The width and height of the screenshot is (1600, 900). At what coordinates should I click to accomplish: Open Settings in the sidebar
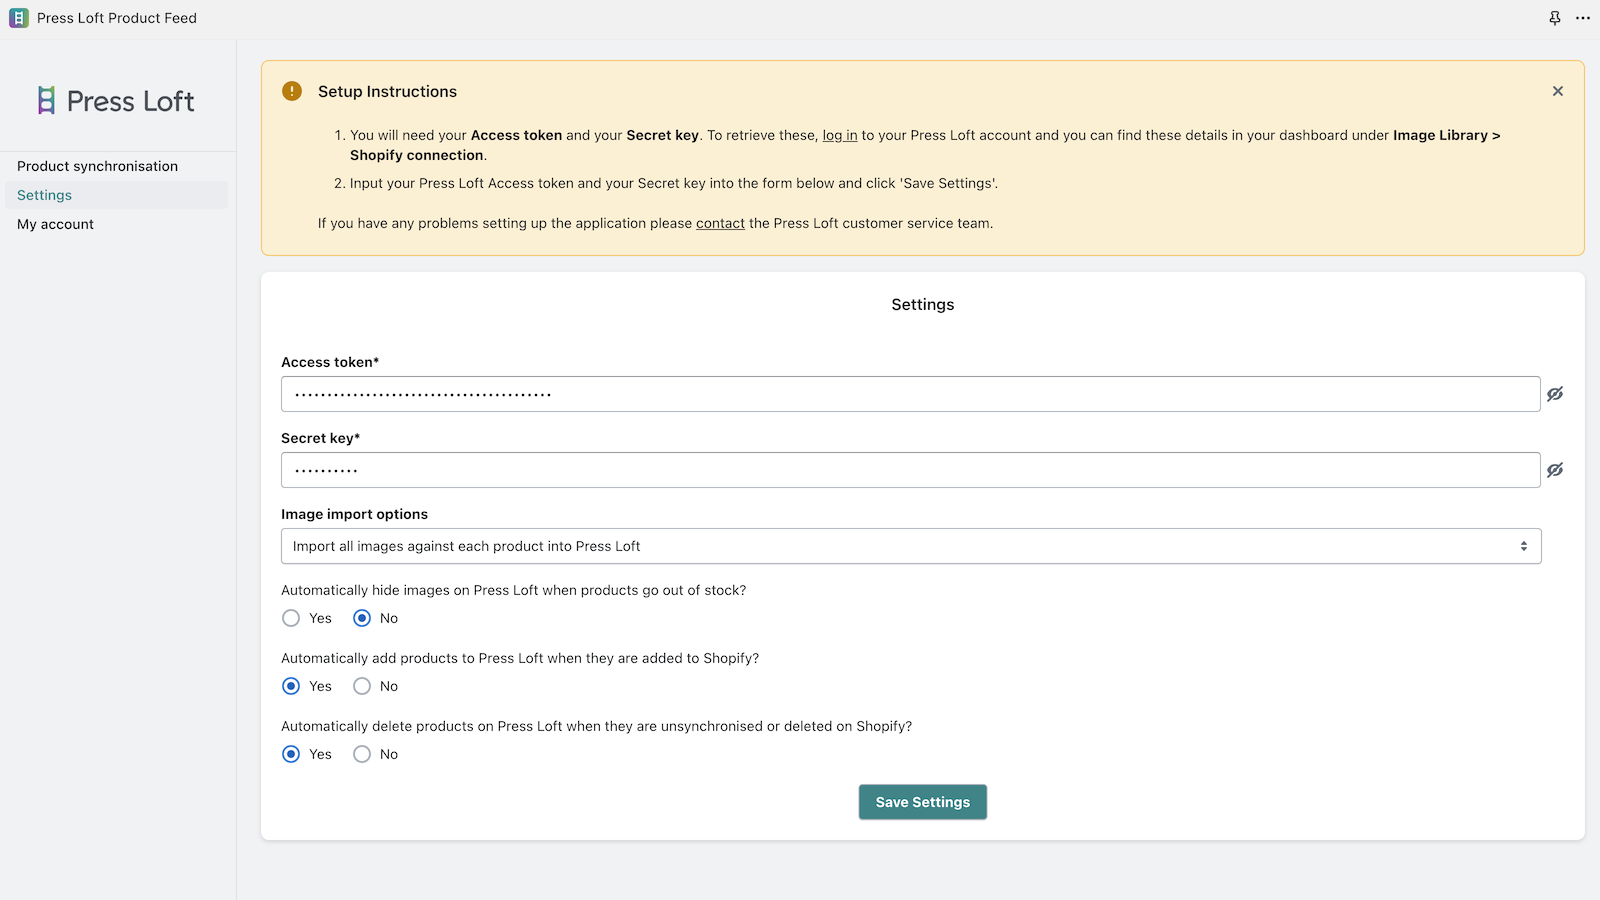tap(45, 195)
